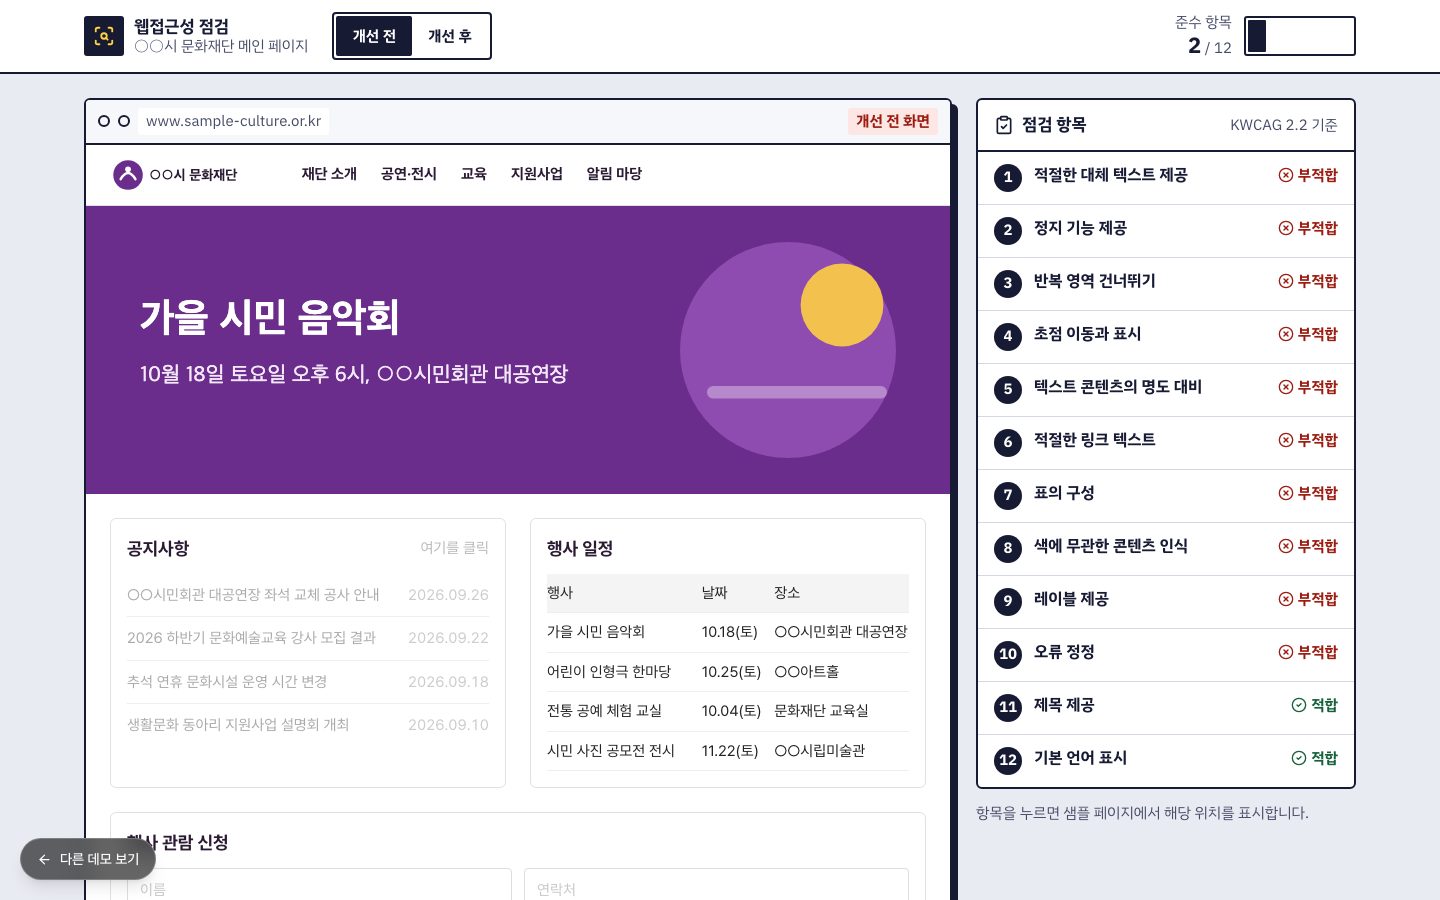
Task: Click table row 시민 사진 공모전 전시
Action: point(728,751)
